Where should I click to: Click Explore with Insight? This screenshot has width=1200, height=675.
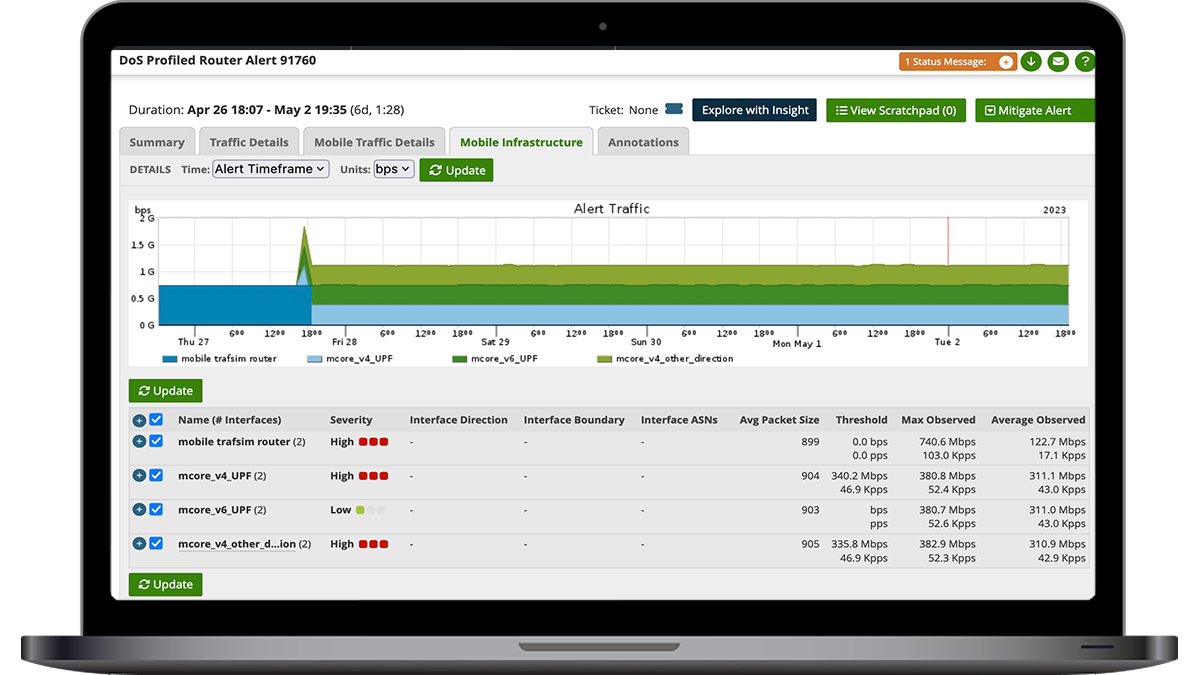(x=754, y=109)
